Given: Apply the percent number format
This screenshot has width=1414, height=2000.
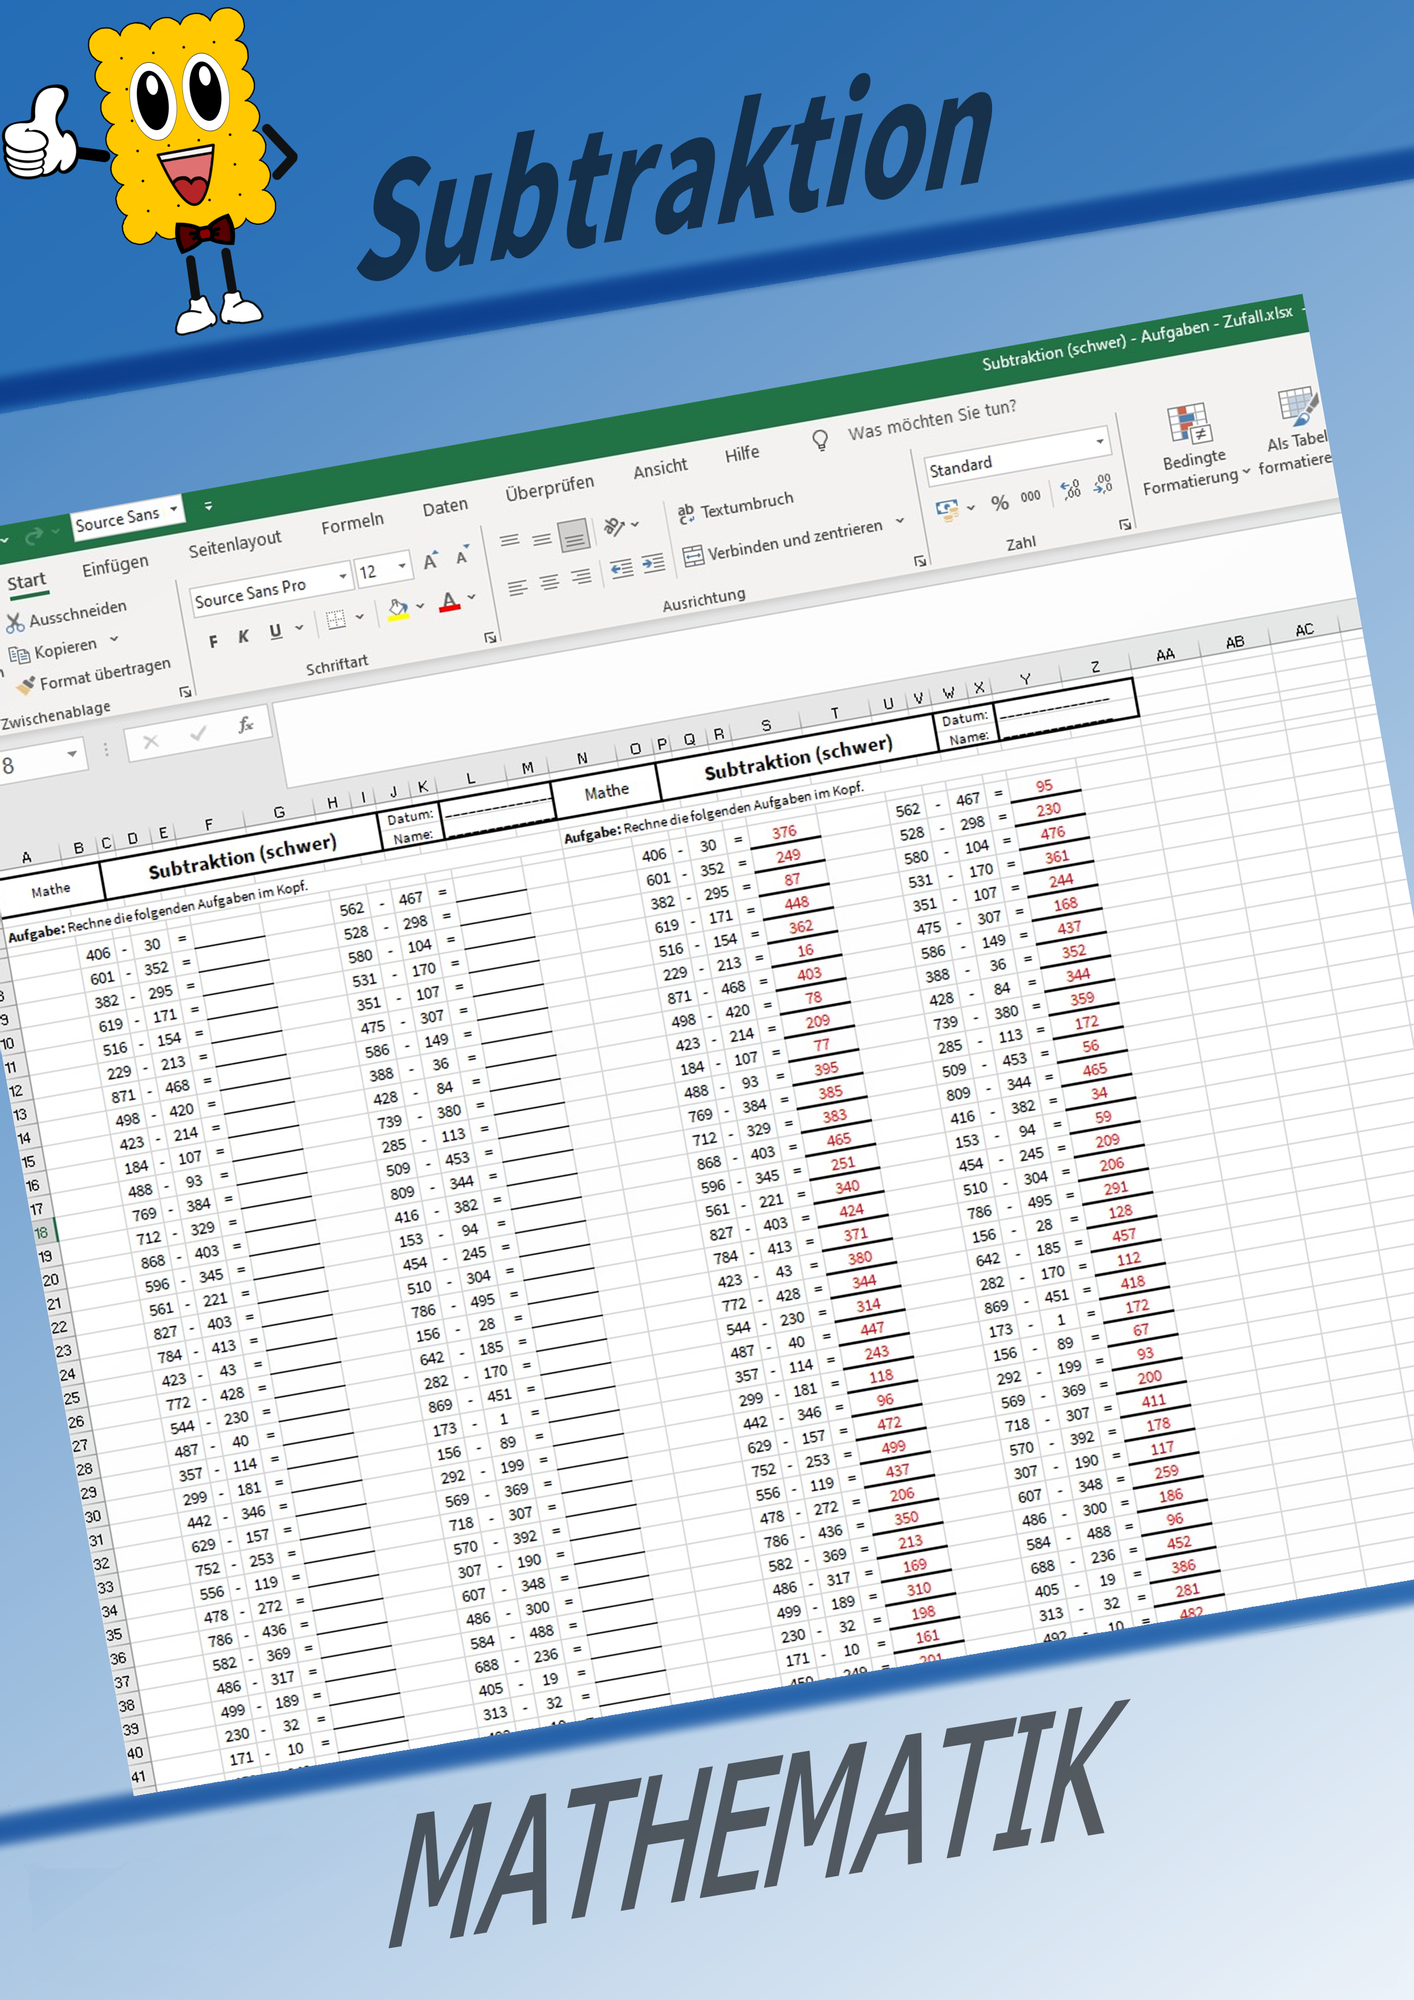Looking at the screenshot, I should 1000,502.
